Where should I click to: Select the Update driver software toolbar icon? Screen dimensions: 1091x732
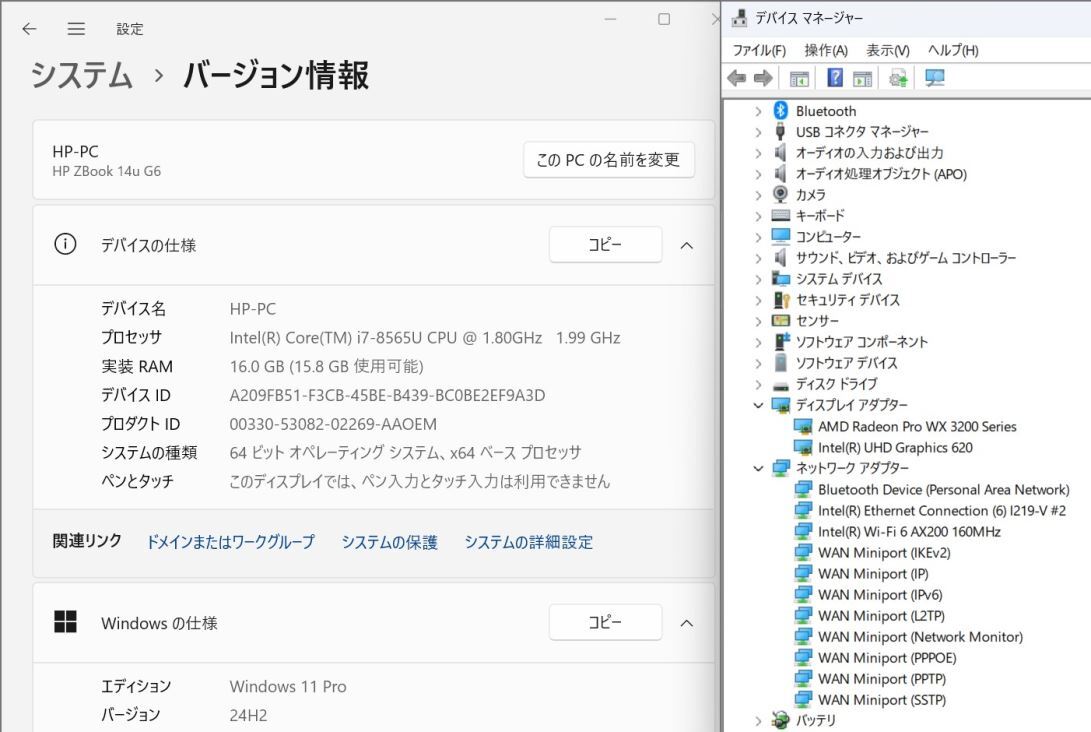[897, 77]
